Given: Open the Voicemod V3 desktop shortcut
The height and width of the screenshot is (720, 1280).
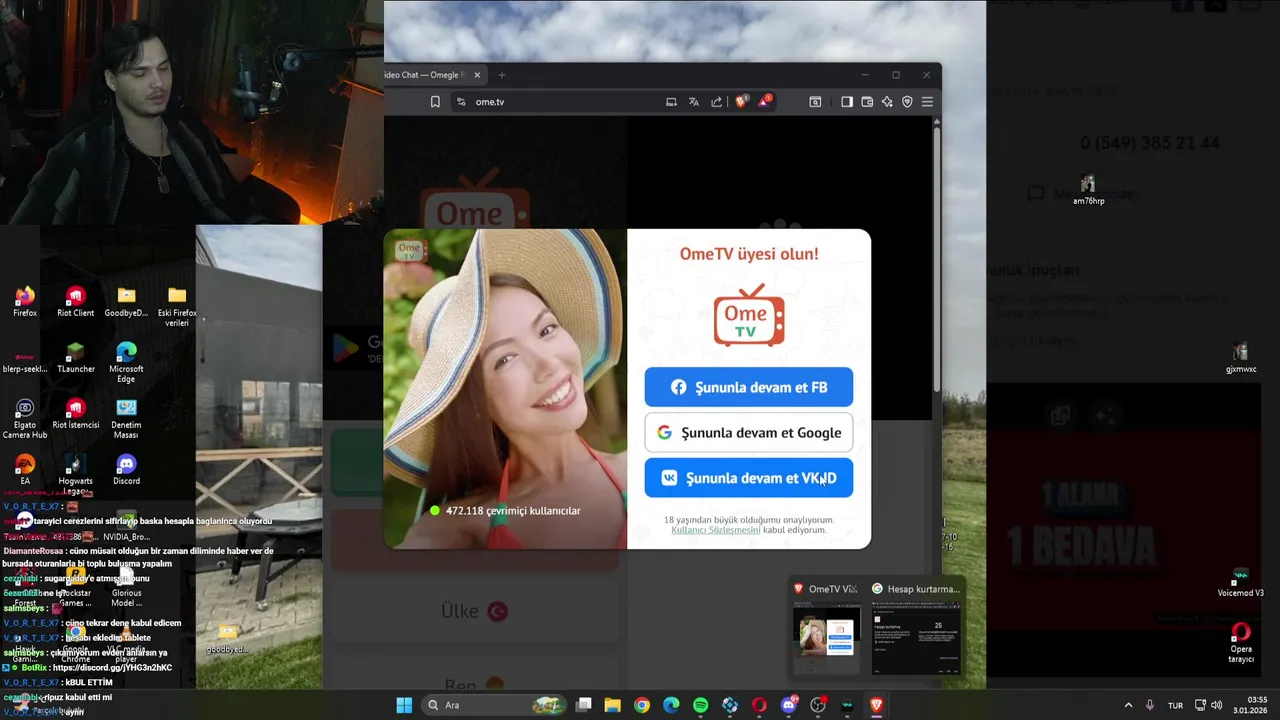Looking at the screenshot, I should click(x=1241, y=582).
